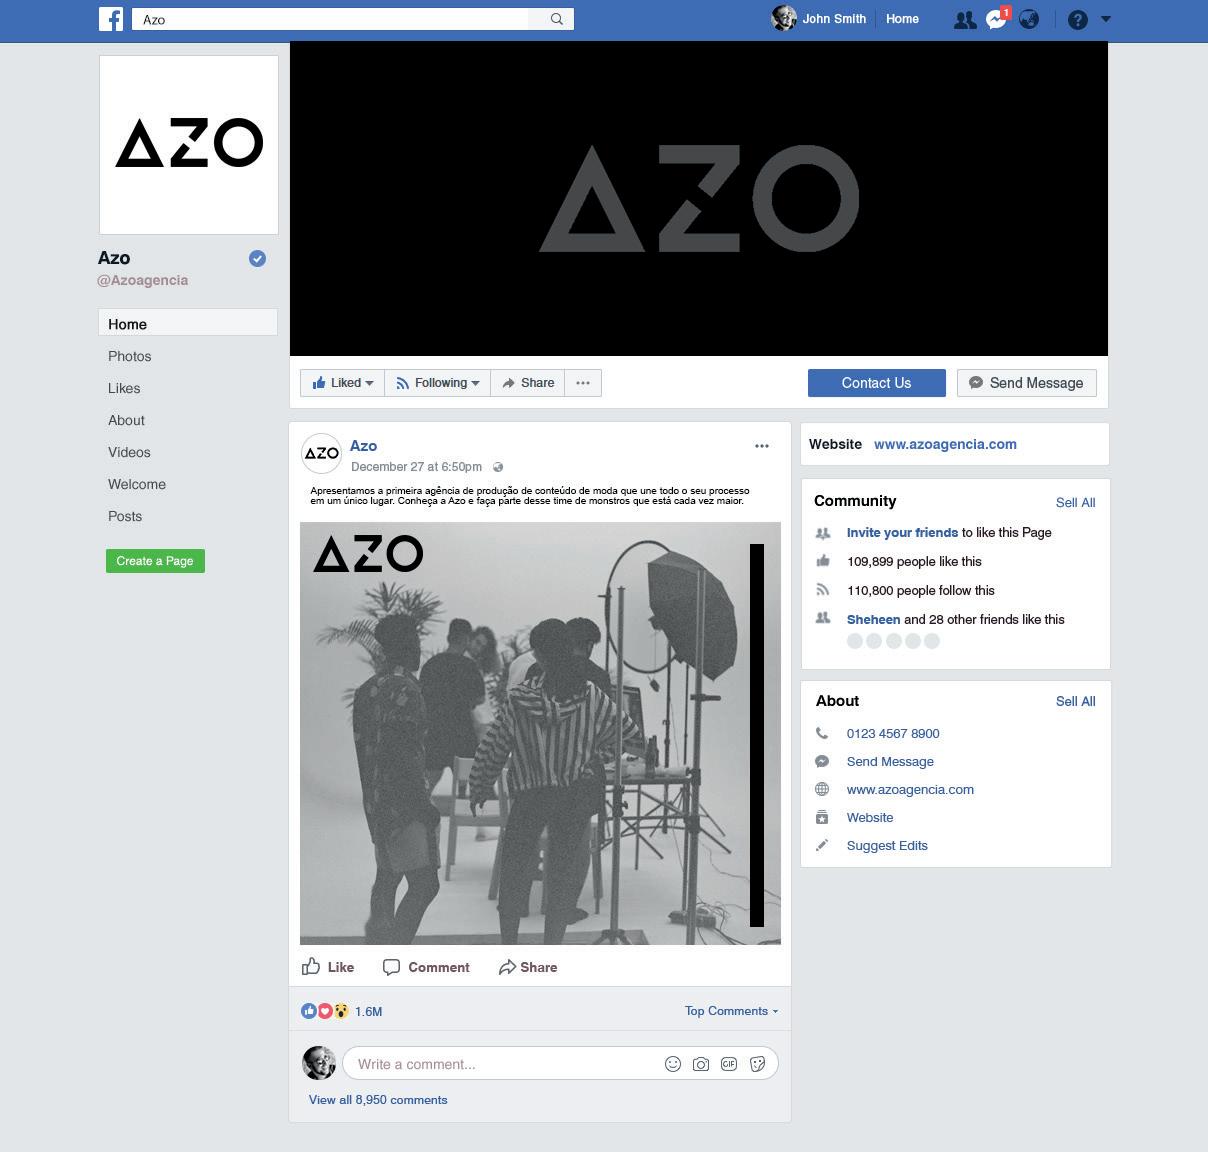Open the Azo page profile picture
The image size is (1208, 1152).
[x=189, y=145]
